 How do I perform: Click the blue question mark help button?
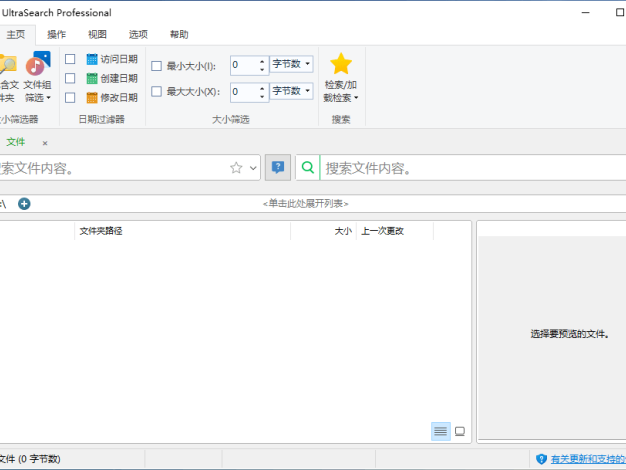point(278,167)
